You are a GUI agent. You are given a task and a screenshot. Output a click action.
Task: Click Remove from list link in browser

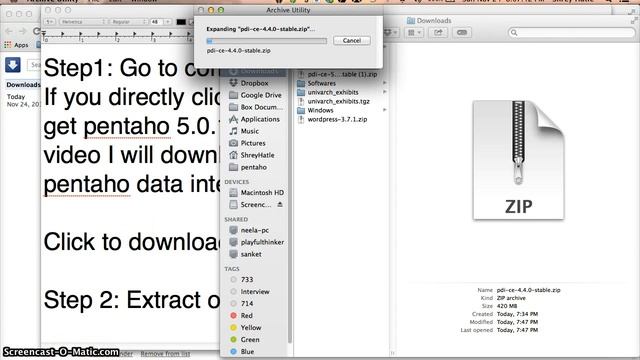(165, 354)
